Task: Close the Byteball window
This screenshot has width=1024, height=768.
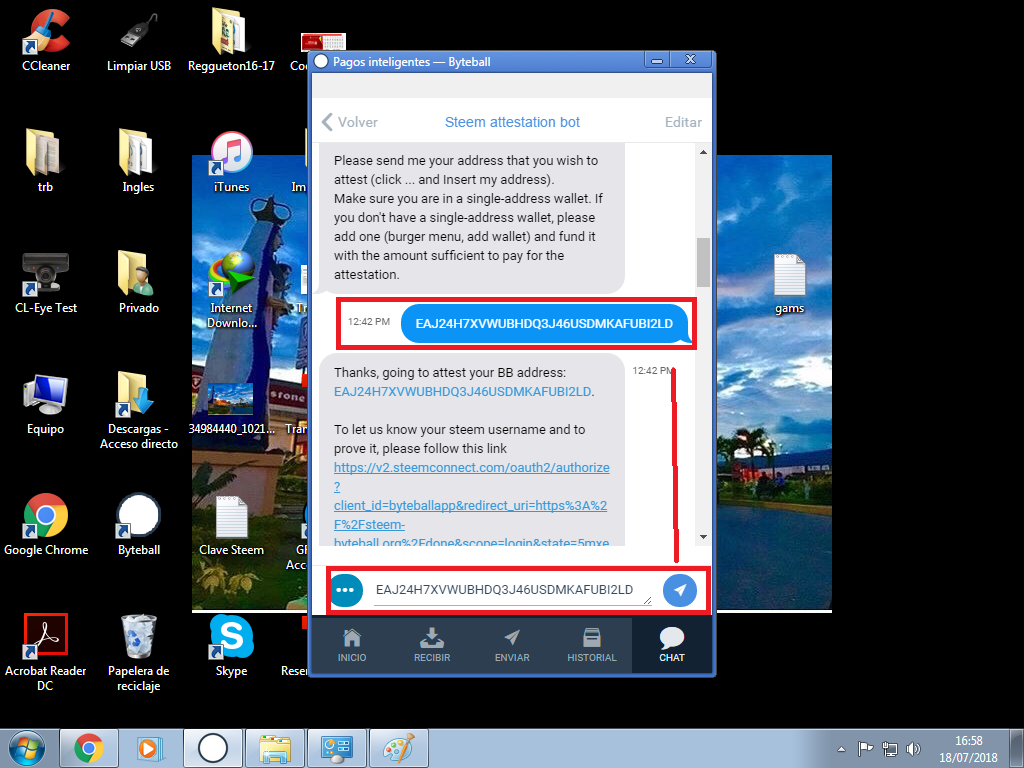Action: [x=690, y=59]
